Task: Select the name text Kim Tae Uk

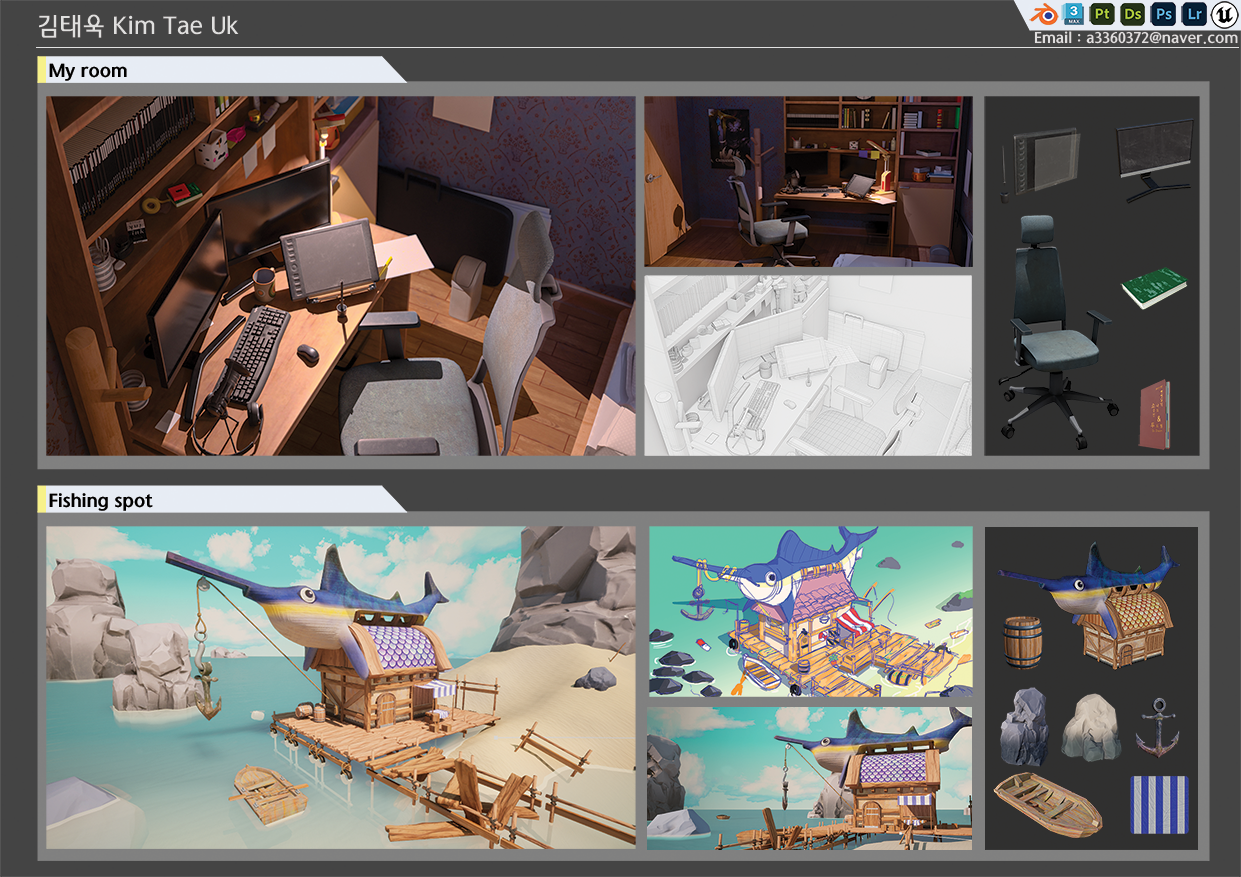Action: (x=175, y=26)
